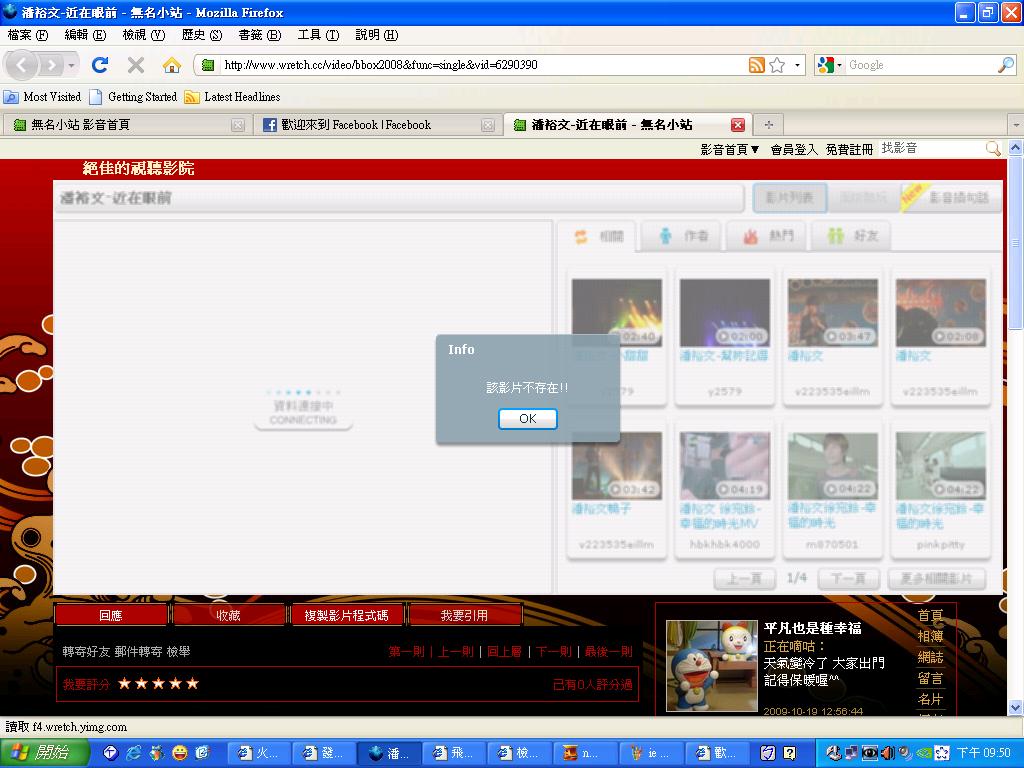The image size is (1024, 768).
Task: Click the Reload page icon
Action: coord(99,65)
